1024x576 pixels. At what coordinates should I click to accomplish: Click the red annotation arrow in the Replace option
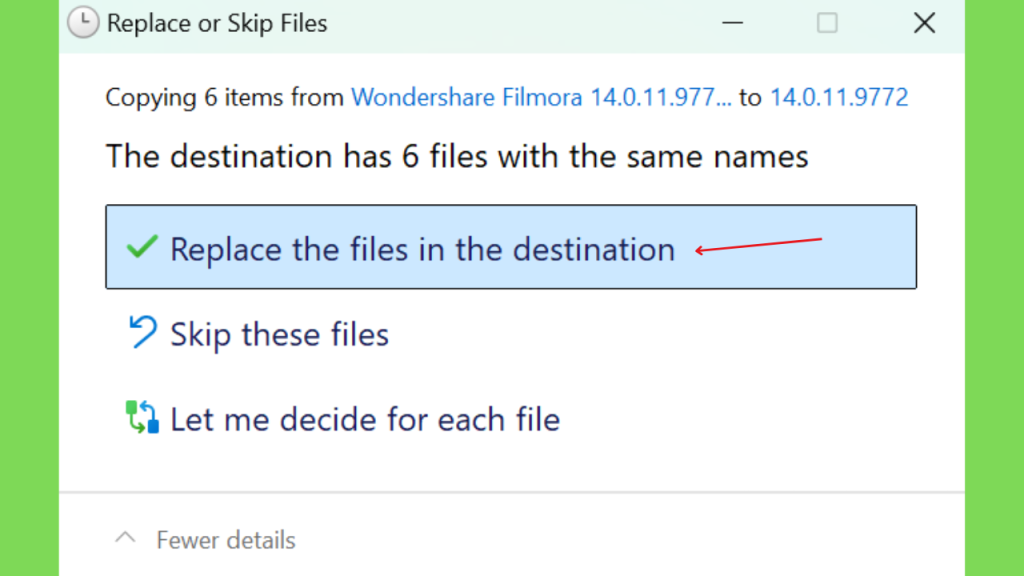[758, 246]
